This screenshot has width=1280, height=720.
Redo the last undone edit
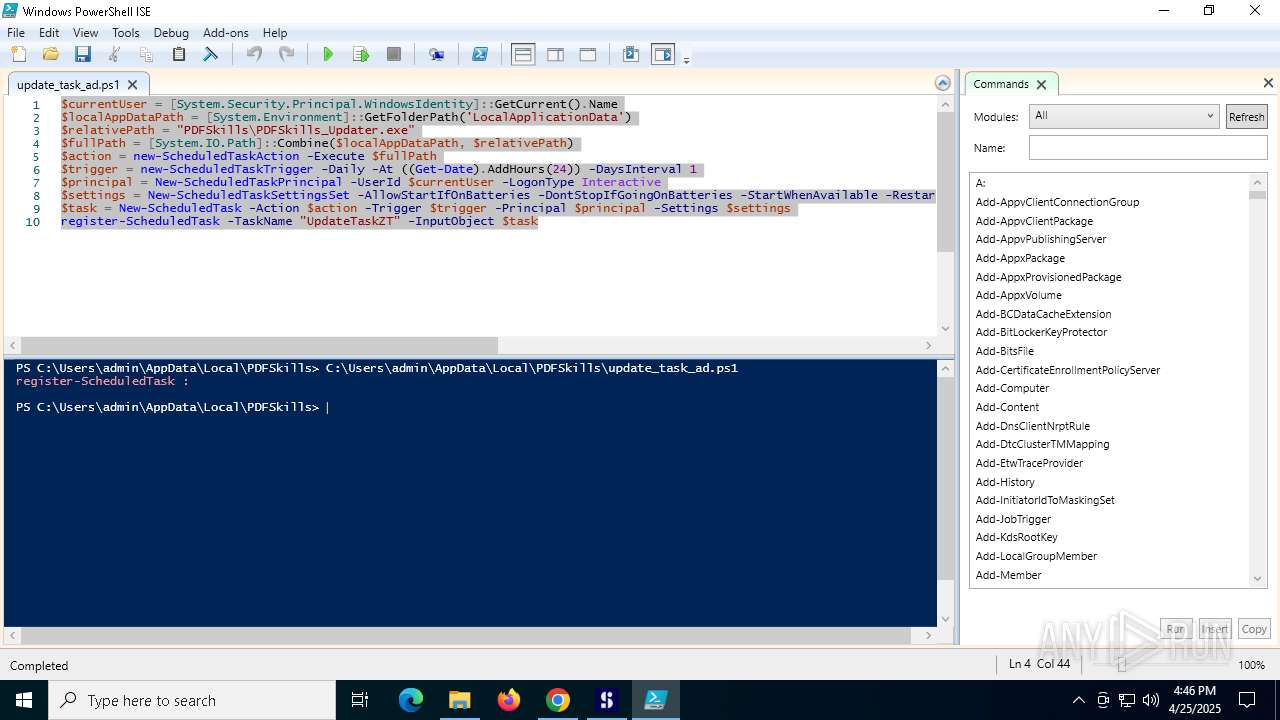pos(286,54)
